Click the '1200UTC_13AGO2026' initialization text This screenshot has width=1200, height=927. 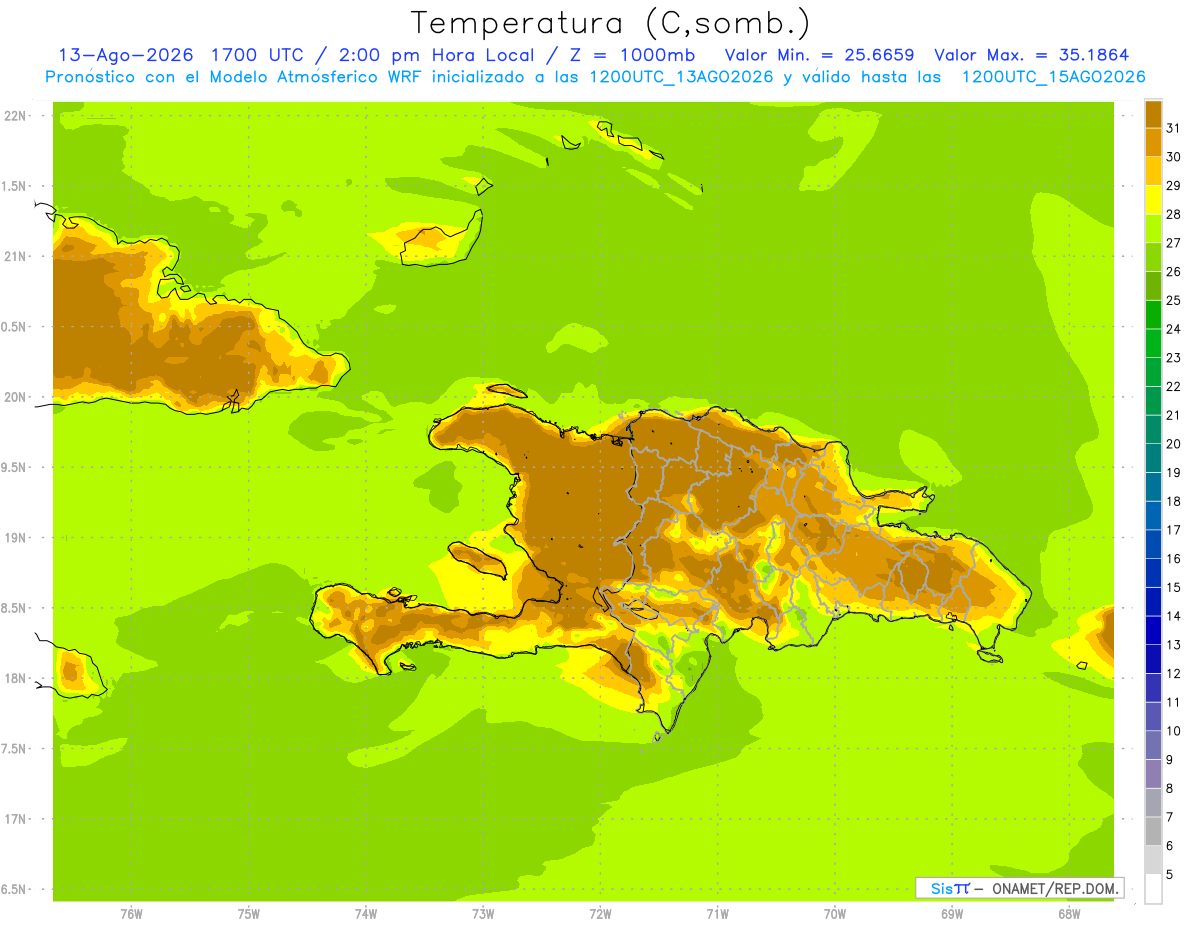pos(681,77)
